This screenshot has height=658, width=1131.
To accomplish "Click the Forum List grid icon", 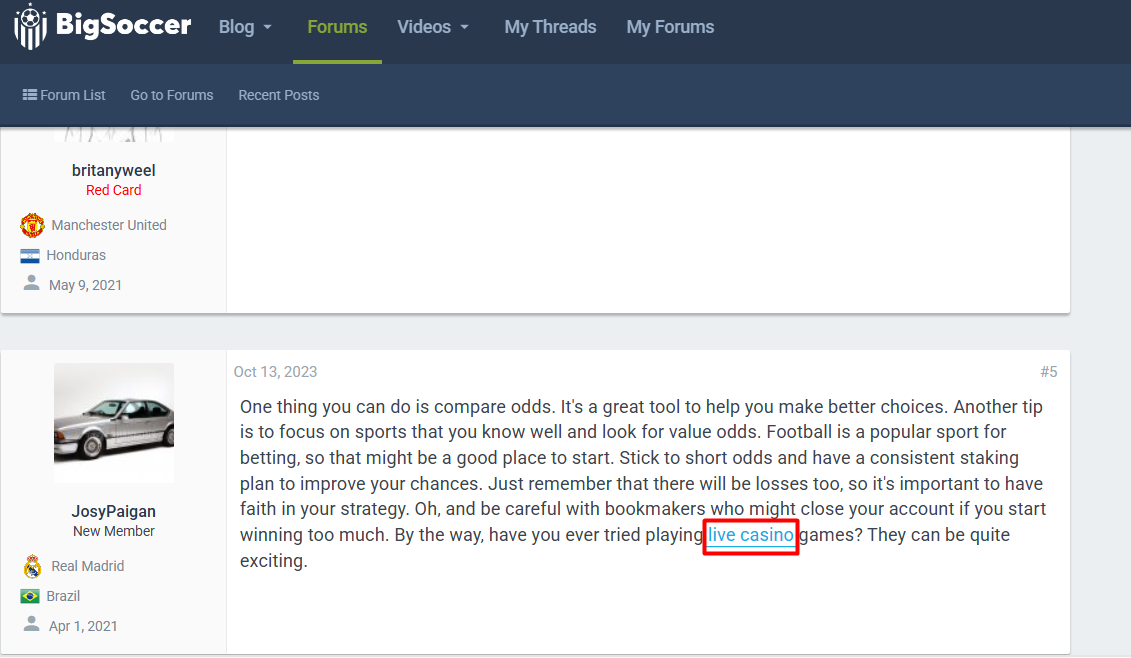I will 30,95.
